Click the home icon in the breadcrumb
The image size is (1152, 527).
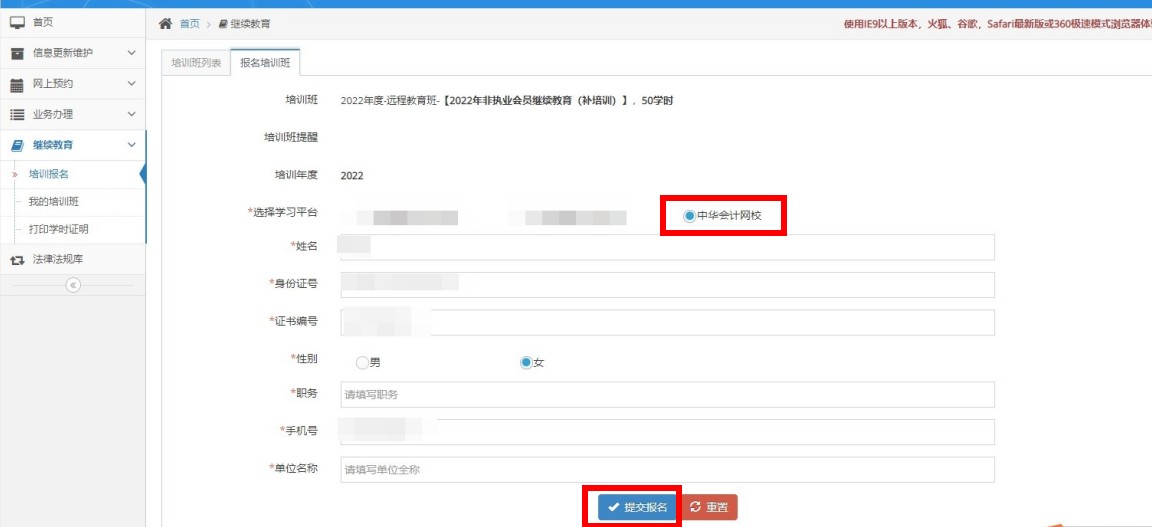pos(166,24)
